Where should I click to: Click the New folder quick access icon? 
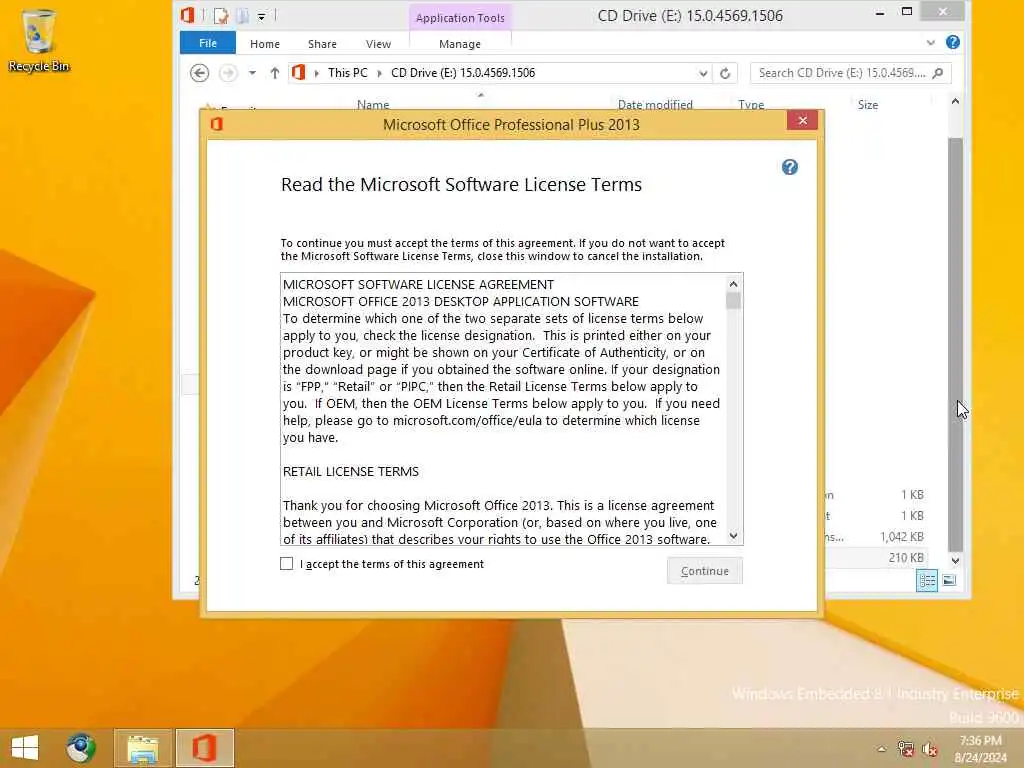[x=242, y=15]
